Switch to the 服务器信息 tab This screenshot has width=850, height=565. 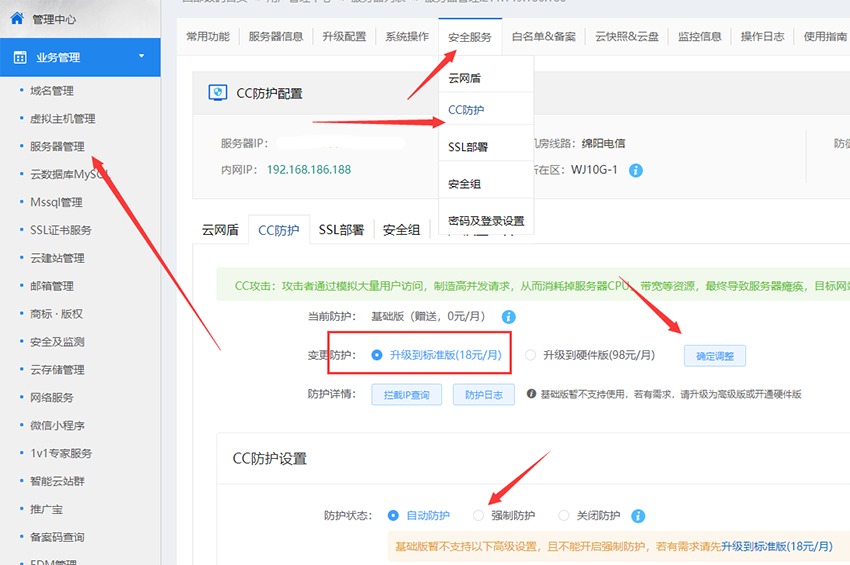click(276, 37)
